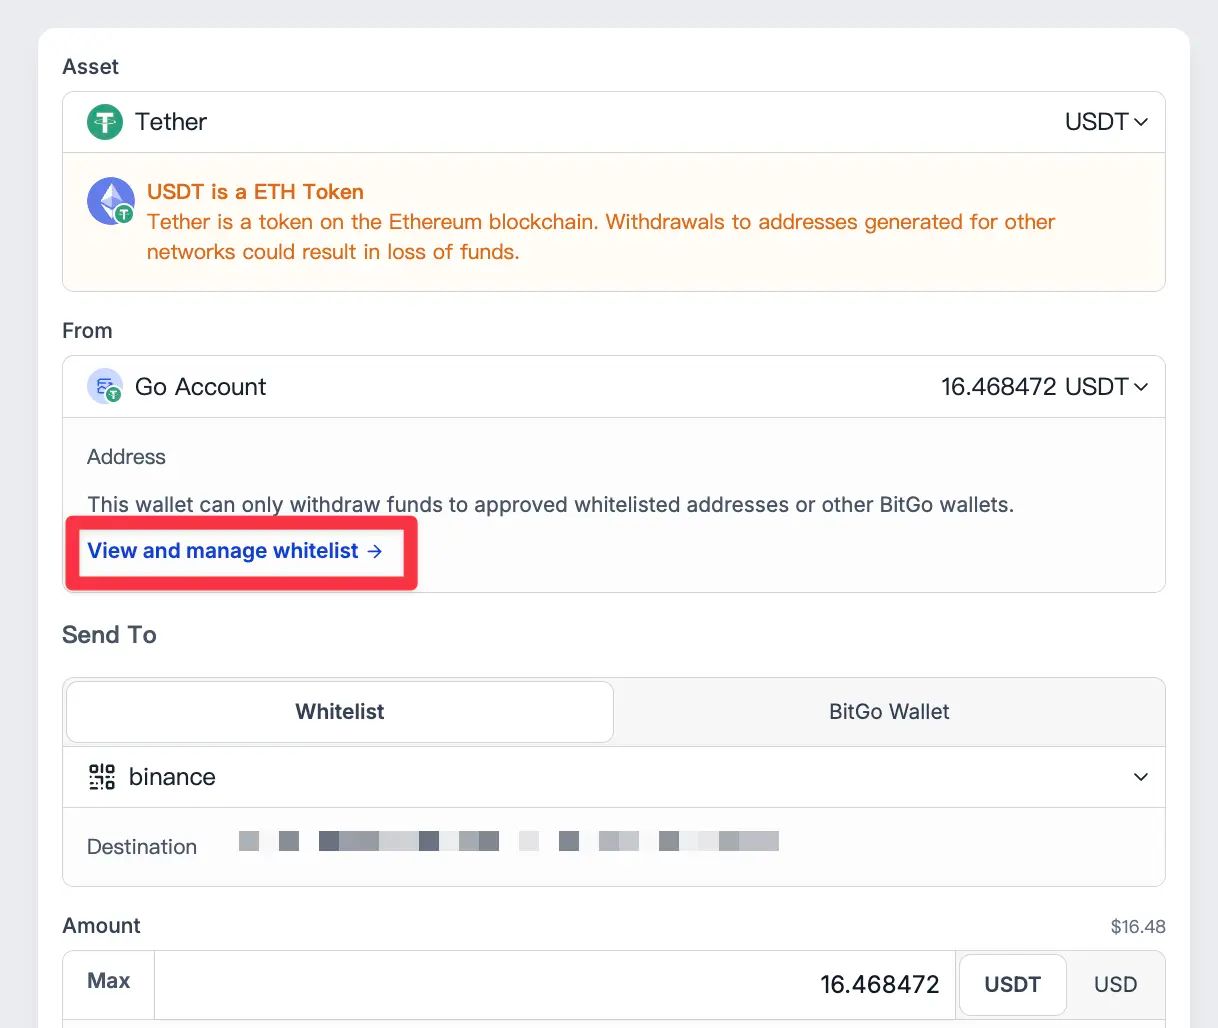Open the binance destination address dropdown
The image size is (1218, 1028).
click(x=1140, y=776)
